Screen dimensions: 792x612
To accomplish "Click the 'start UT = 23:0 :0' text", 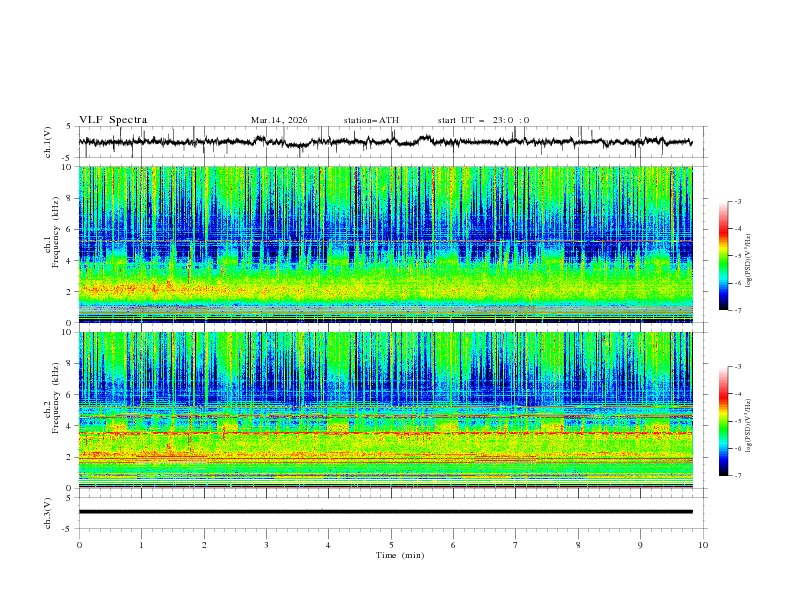I will [483, 120].
